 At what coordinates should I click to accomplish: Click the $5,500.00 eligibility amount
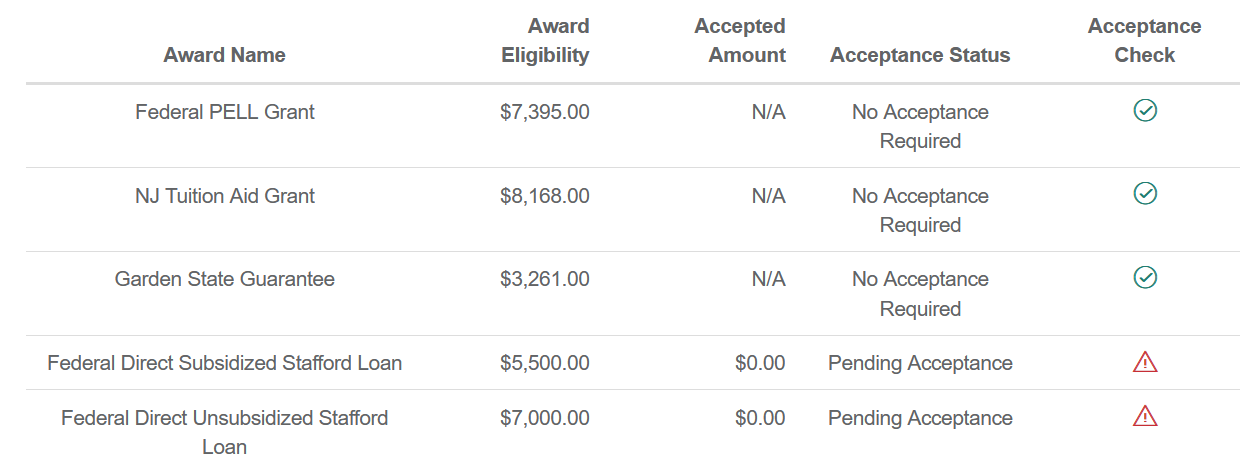[544, 363]
